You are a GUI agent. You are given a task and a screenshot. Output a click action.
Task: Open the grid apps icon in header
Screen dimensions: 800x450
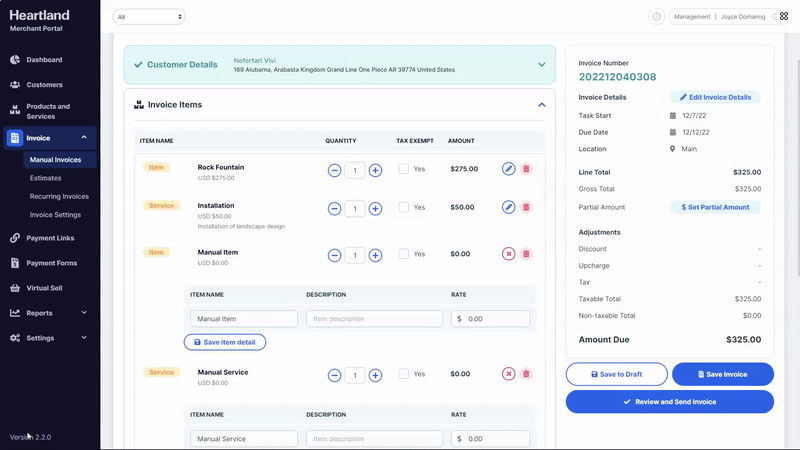point(784,17)
